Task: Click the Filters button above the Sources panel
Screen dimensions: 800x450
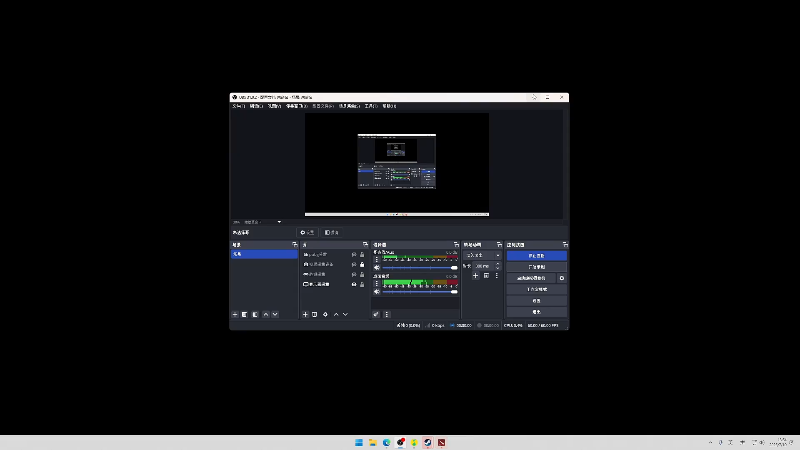Action: [332, 233]
